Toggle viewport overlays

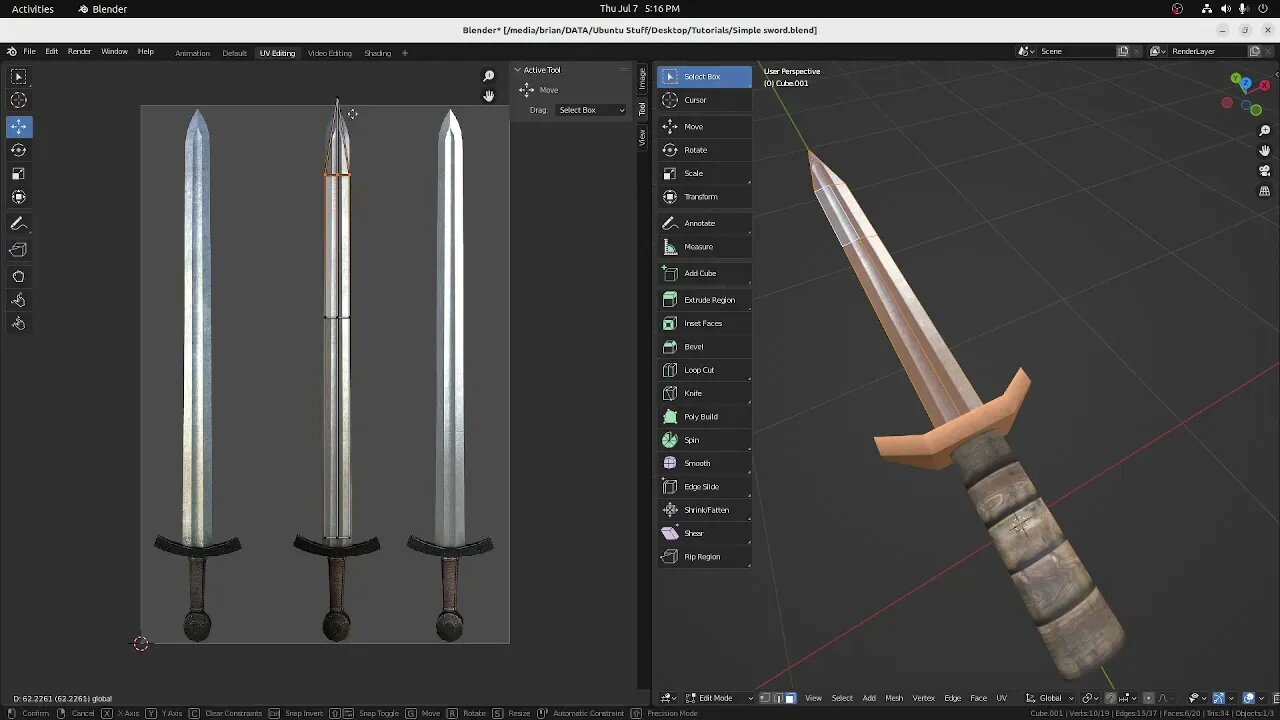pyautogui.click(x=1248, y=698)
